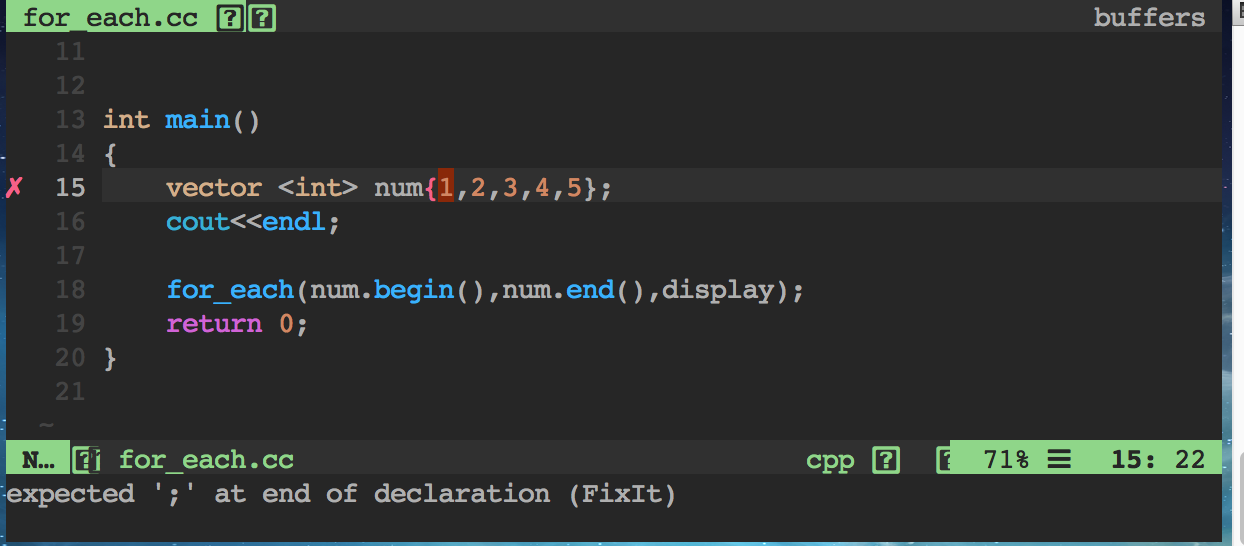Click the main function name on line 13
This screenshot has height=546, width=1244.
(x=198, y=120)
